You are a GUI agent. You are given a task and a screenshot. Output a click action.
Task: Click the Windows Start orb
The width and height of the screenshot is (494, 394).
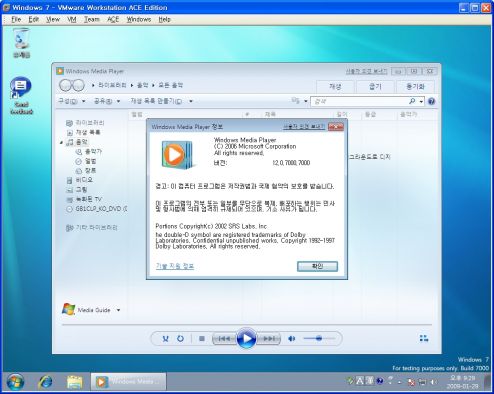pos(15,382)
